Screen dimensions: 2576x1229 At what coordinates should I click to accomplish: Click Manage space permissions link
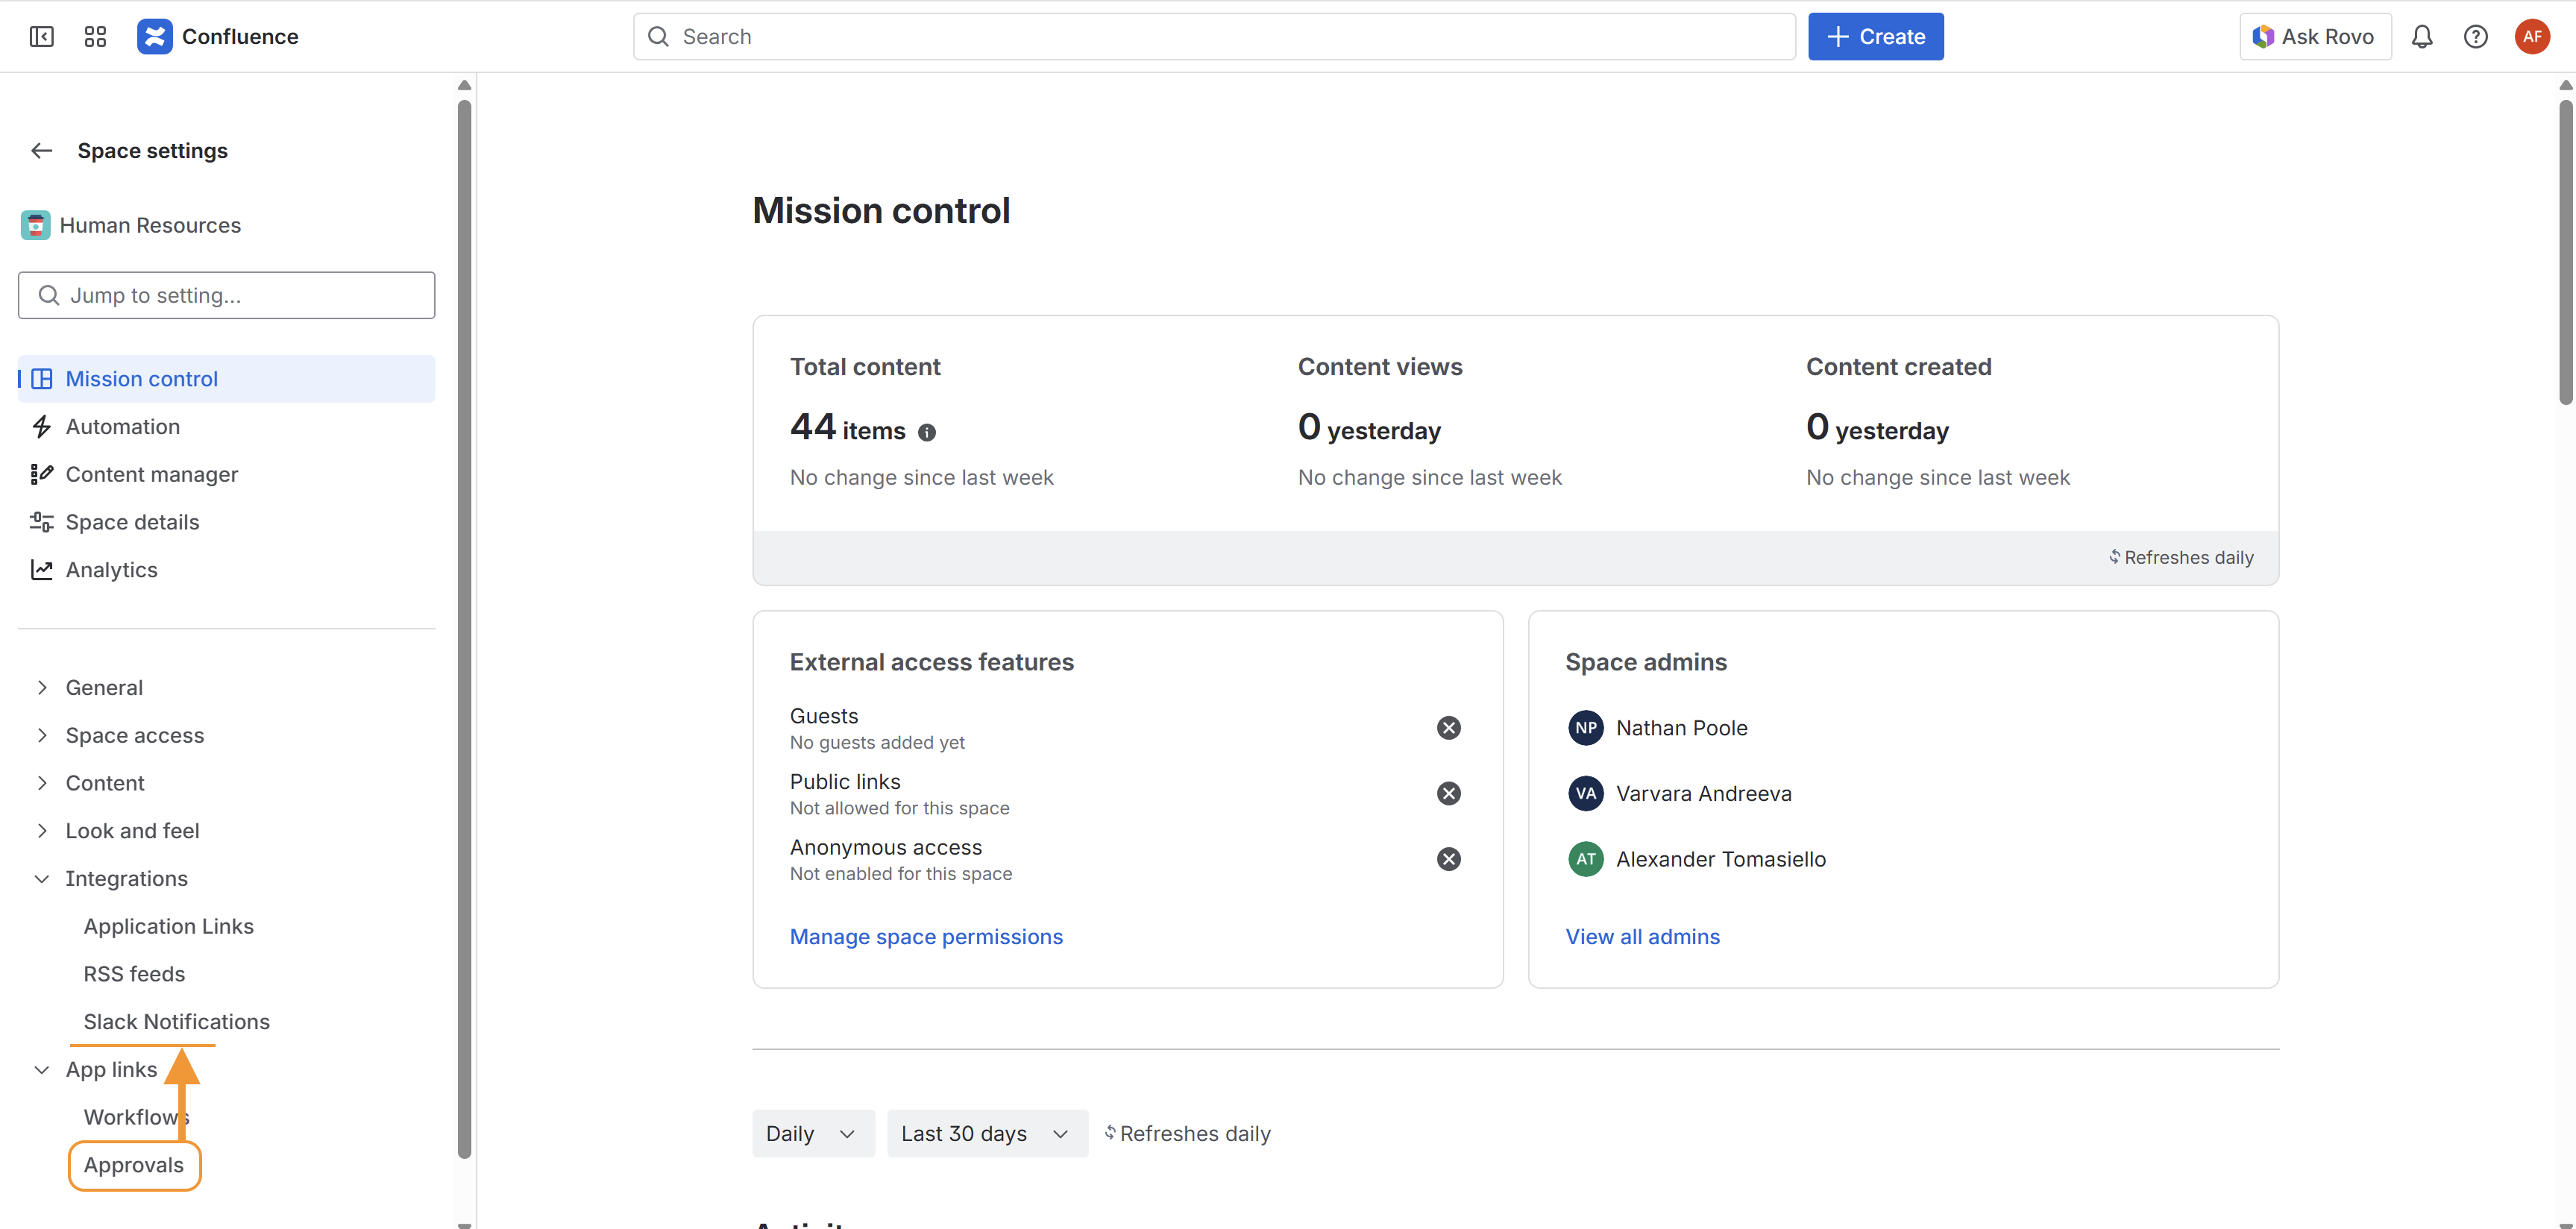click(926, 937)
